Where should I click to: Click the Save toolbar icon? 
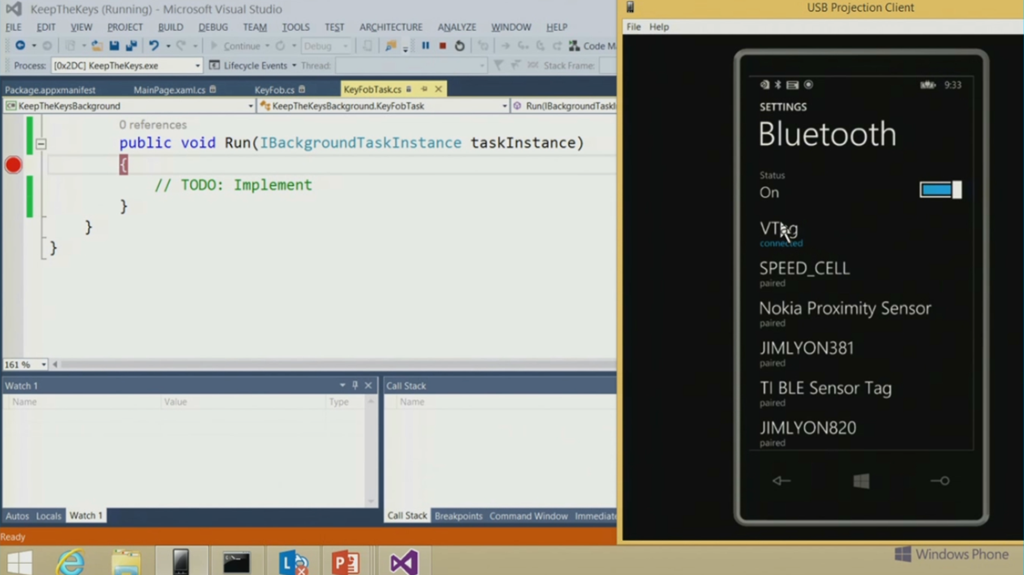[114, 46]
